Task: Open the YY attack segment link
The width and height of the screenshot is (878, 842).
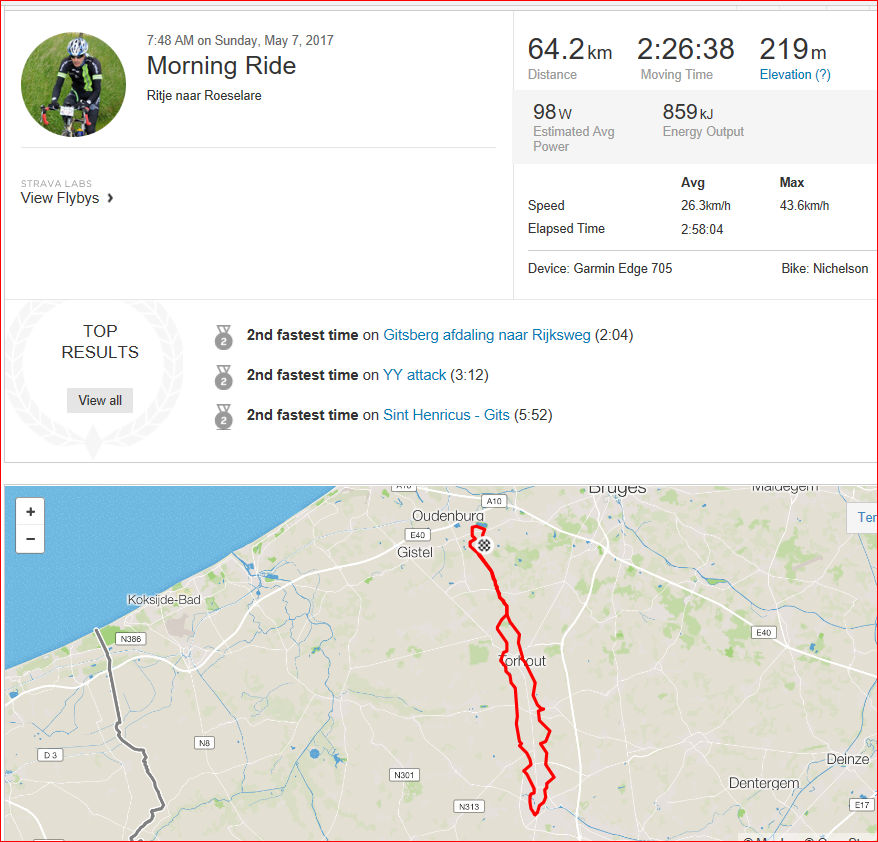Action: (414, 375)
